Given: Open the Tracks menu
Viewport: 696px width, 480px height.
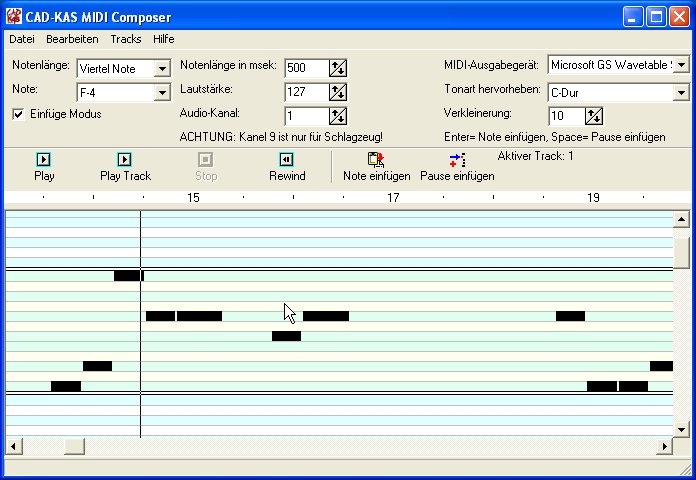Looking at the screenshot, I should (126, 39).
